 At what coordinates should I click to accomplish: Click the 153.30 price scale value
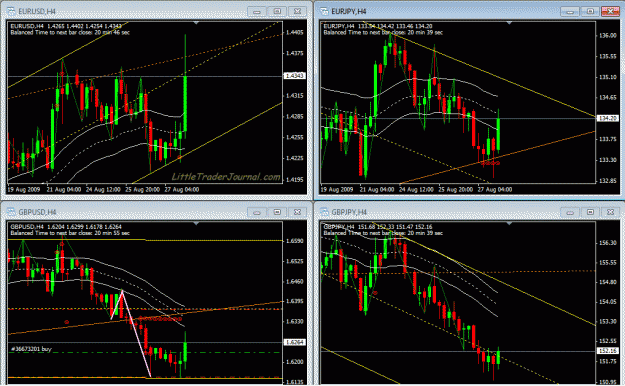coord(607,321)
